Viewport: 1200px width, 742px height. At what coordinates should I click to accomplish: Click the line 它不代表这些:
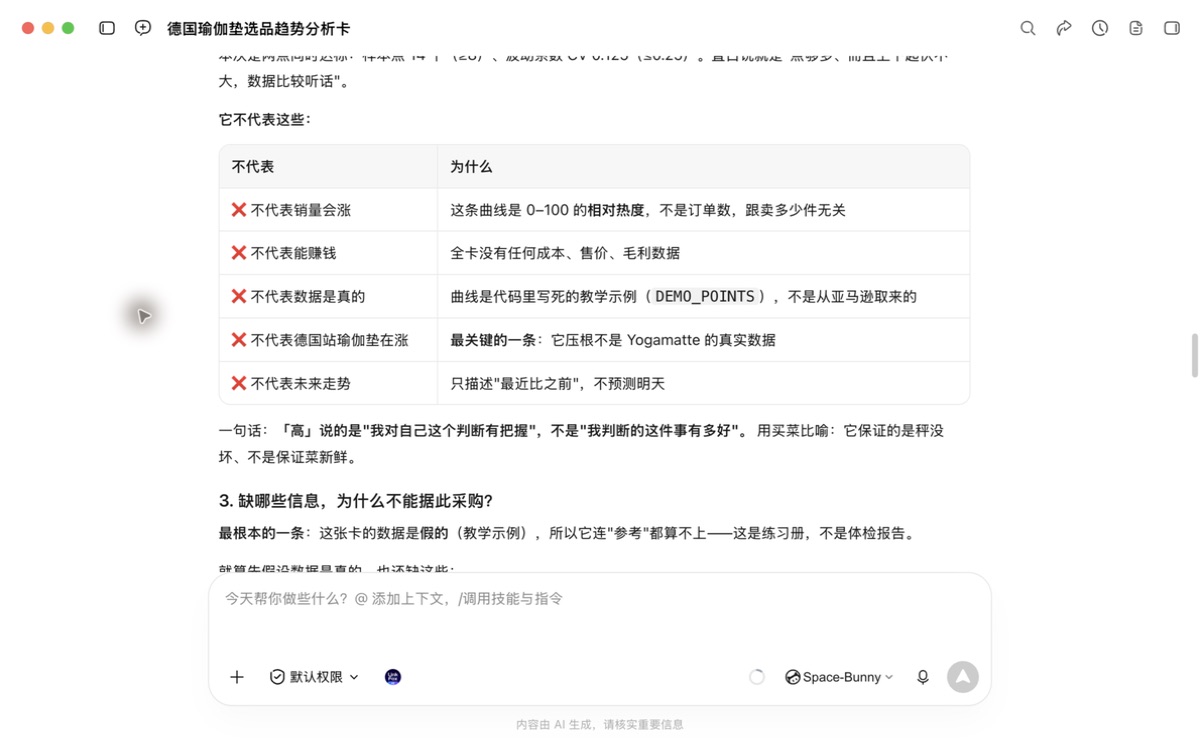[x=265, y=120]
